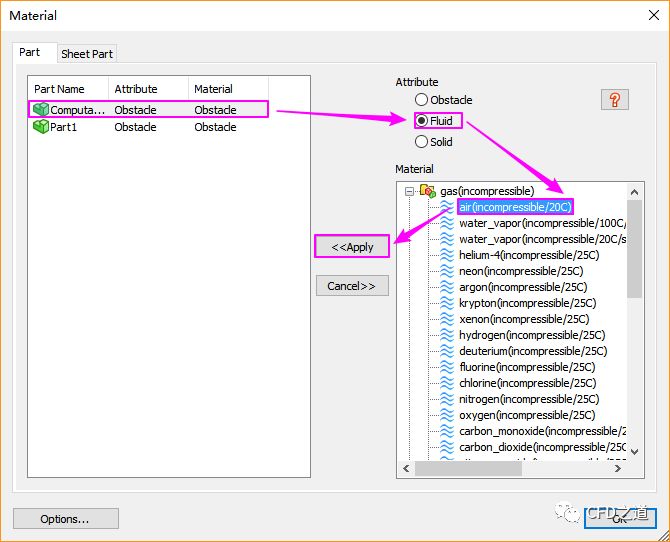This screenshot has height=542, width=670.
Task: Click the gas(incompressible) folder icon
Action: pyautogui.click(x=428, y=191)
